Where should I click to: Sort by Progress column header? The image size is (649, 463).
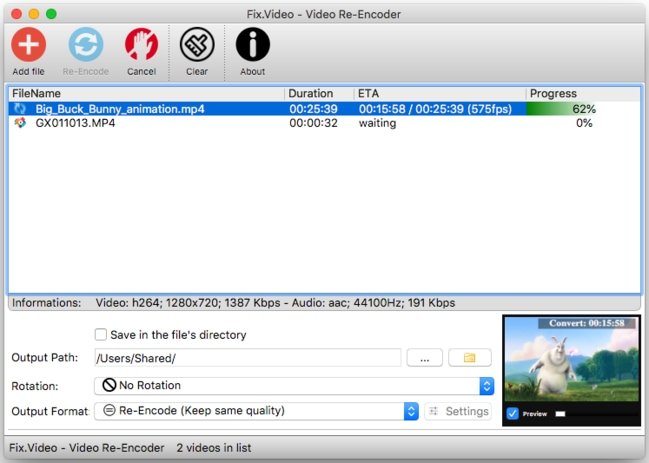tap(583, 94)
